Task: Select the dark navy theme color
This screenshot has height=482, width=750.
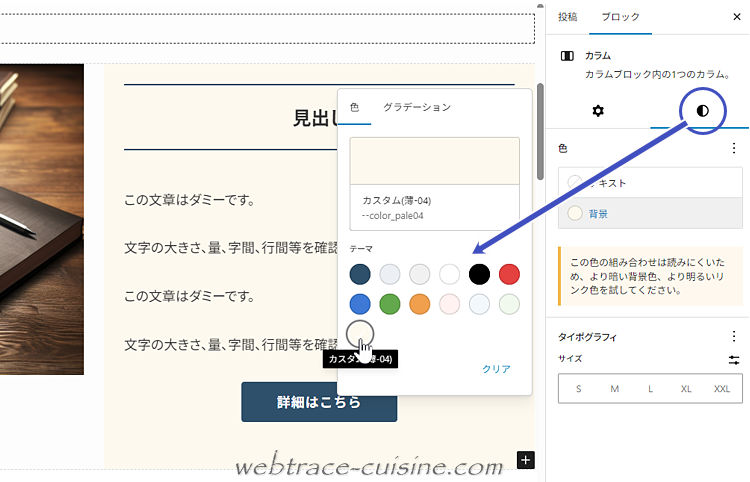Action: click(360, 274)
